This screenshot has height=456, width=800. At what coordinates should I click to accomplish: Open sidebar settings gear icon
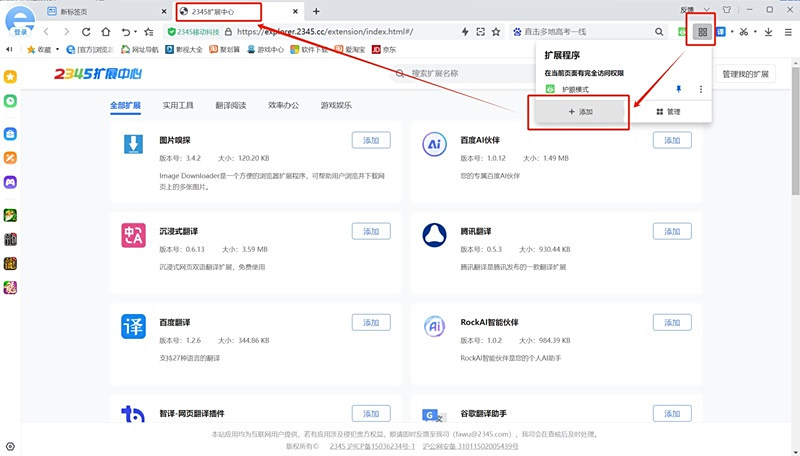[x=10, y=446]
